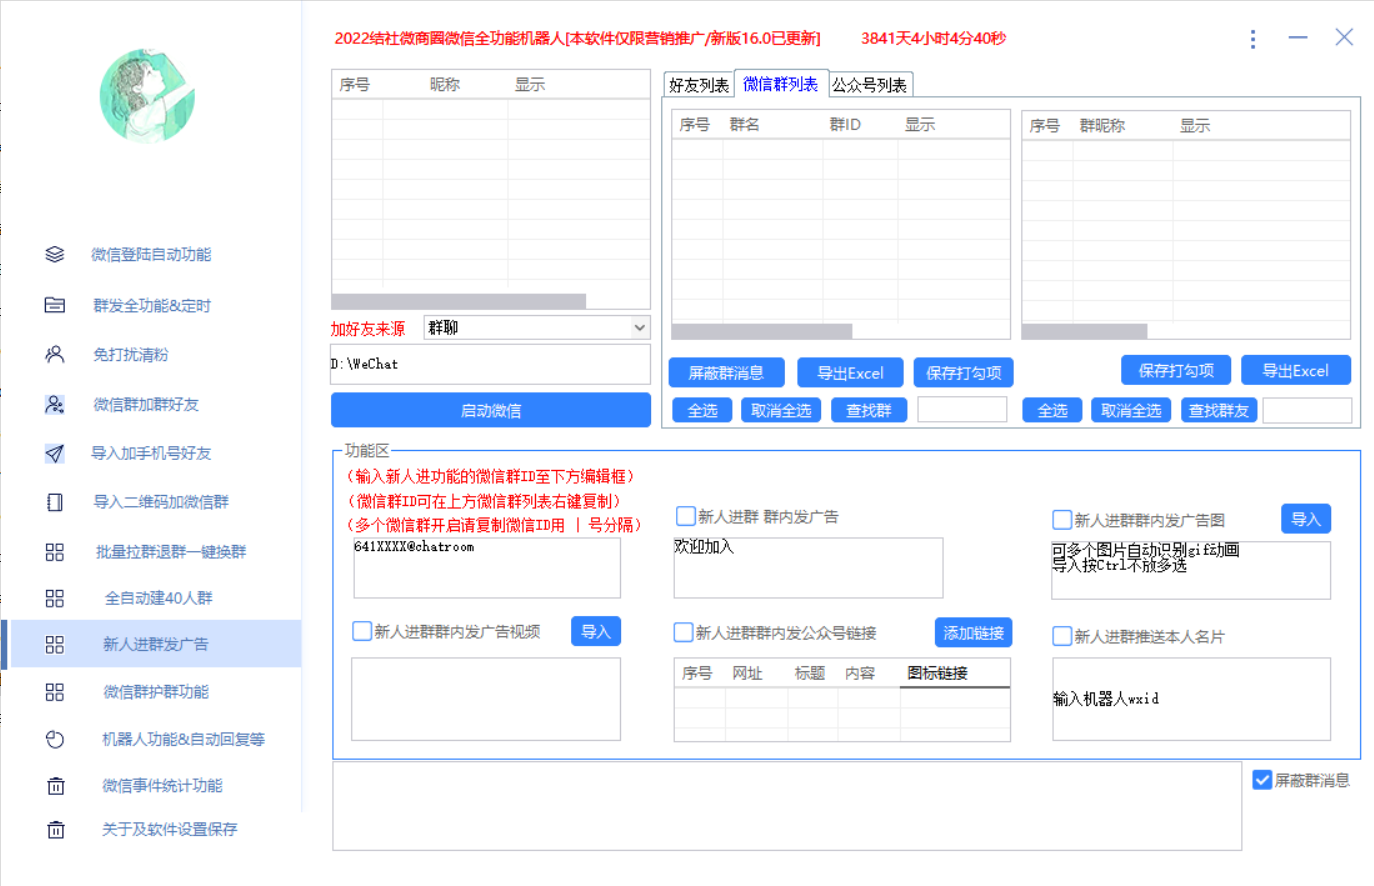Image resolution: width=1374 pixels, height=886 pixels.
Task: Enable 新人进群推送本人名片 toggle
Action: 1061,635
